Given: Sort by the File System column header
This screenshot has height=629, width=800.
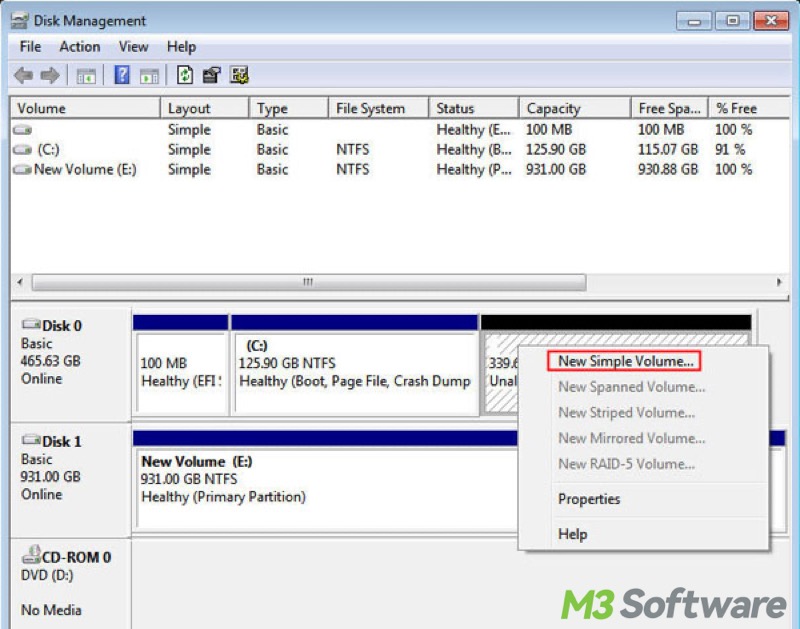Looking at the screenshot, I should point(378,108).
